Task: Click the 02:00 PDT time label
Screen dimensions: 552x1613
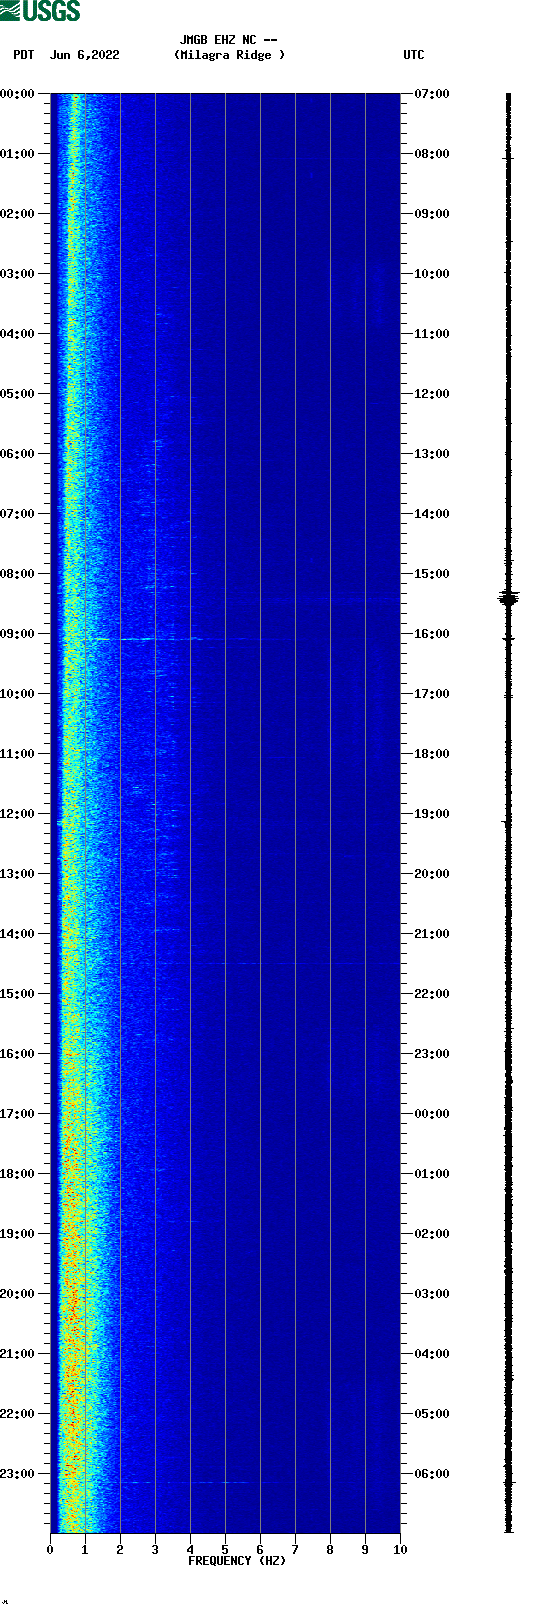Action: (x=18, y=214)
